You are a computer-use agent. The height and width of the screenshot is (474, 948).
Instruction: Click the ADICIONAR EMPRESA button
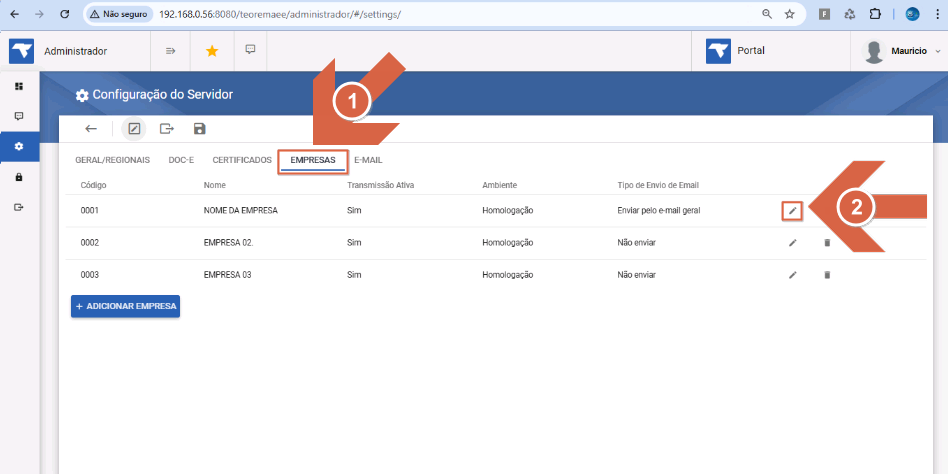pos(125,306)
